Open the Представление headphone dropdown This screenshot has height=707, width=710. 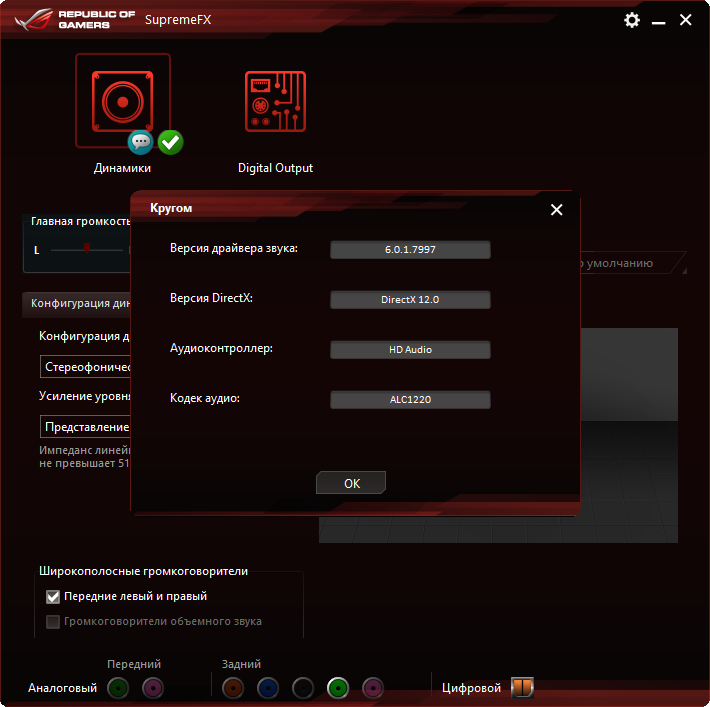(x=85, y=427)
